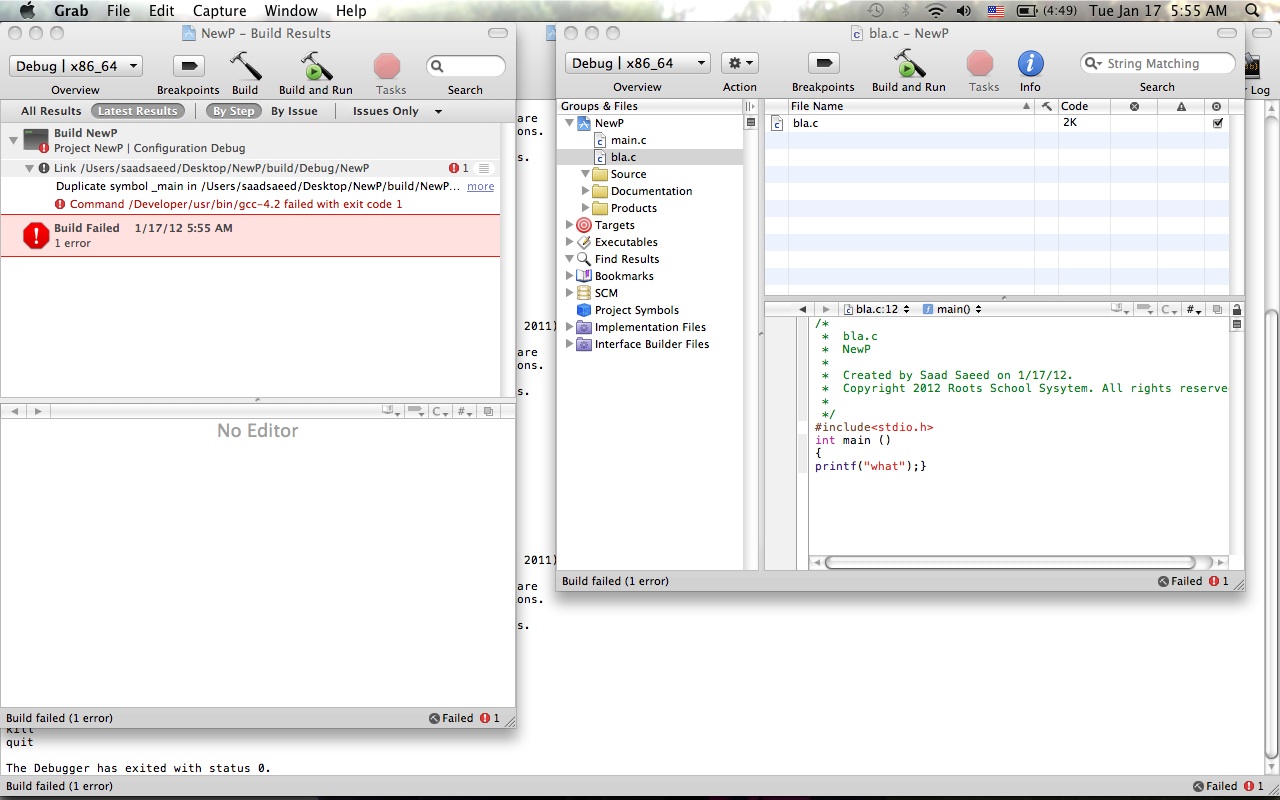Click Failed status in Build Results status bar

[x=451, y=718]
